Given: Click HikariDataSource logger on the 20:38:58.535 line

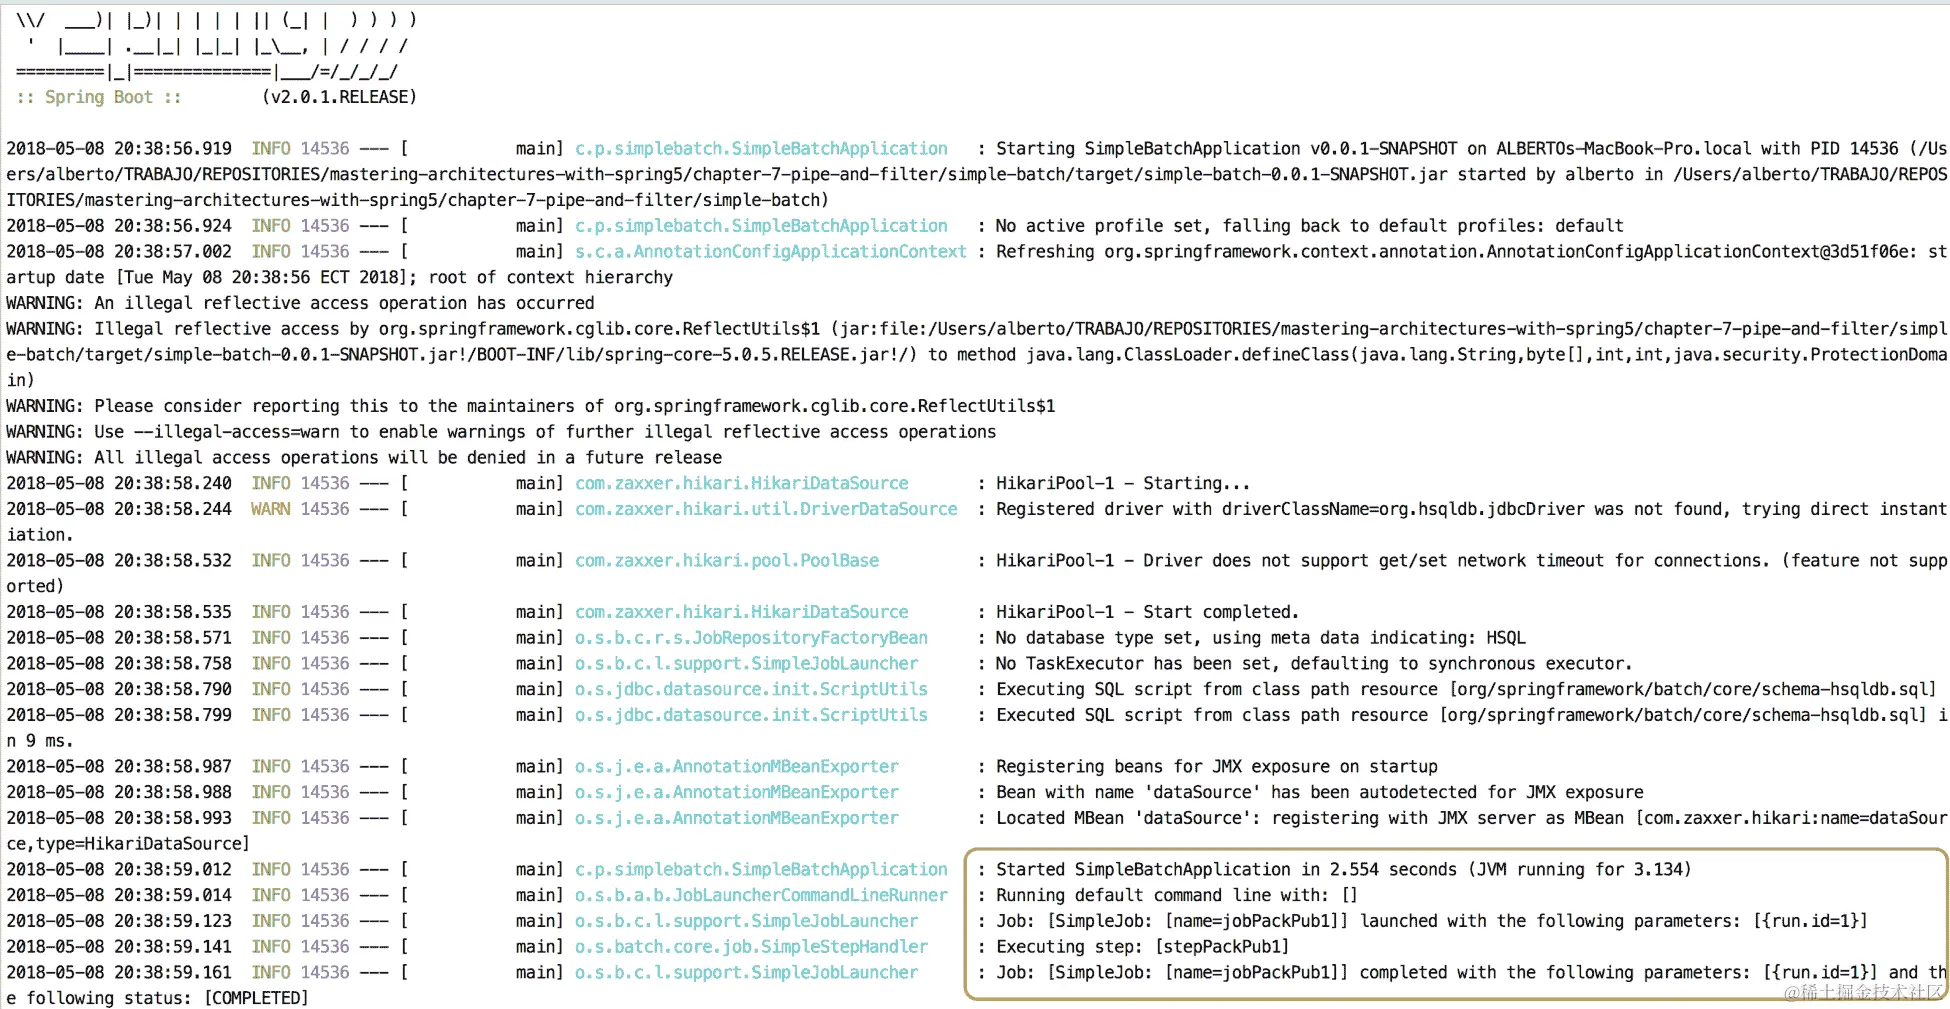Looking at the screenshot, I should tap(742, 612).
